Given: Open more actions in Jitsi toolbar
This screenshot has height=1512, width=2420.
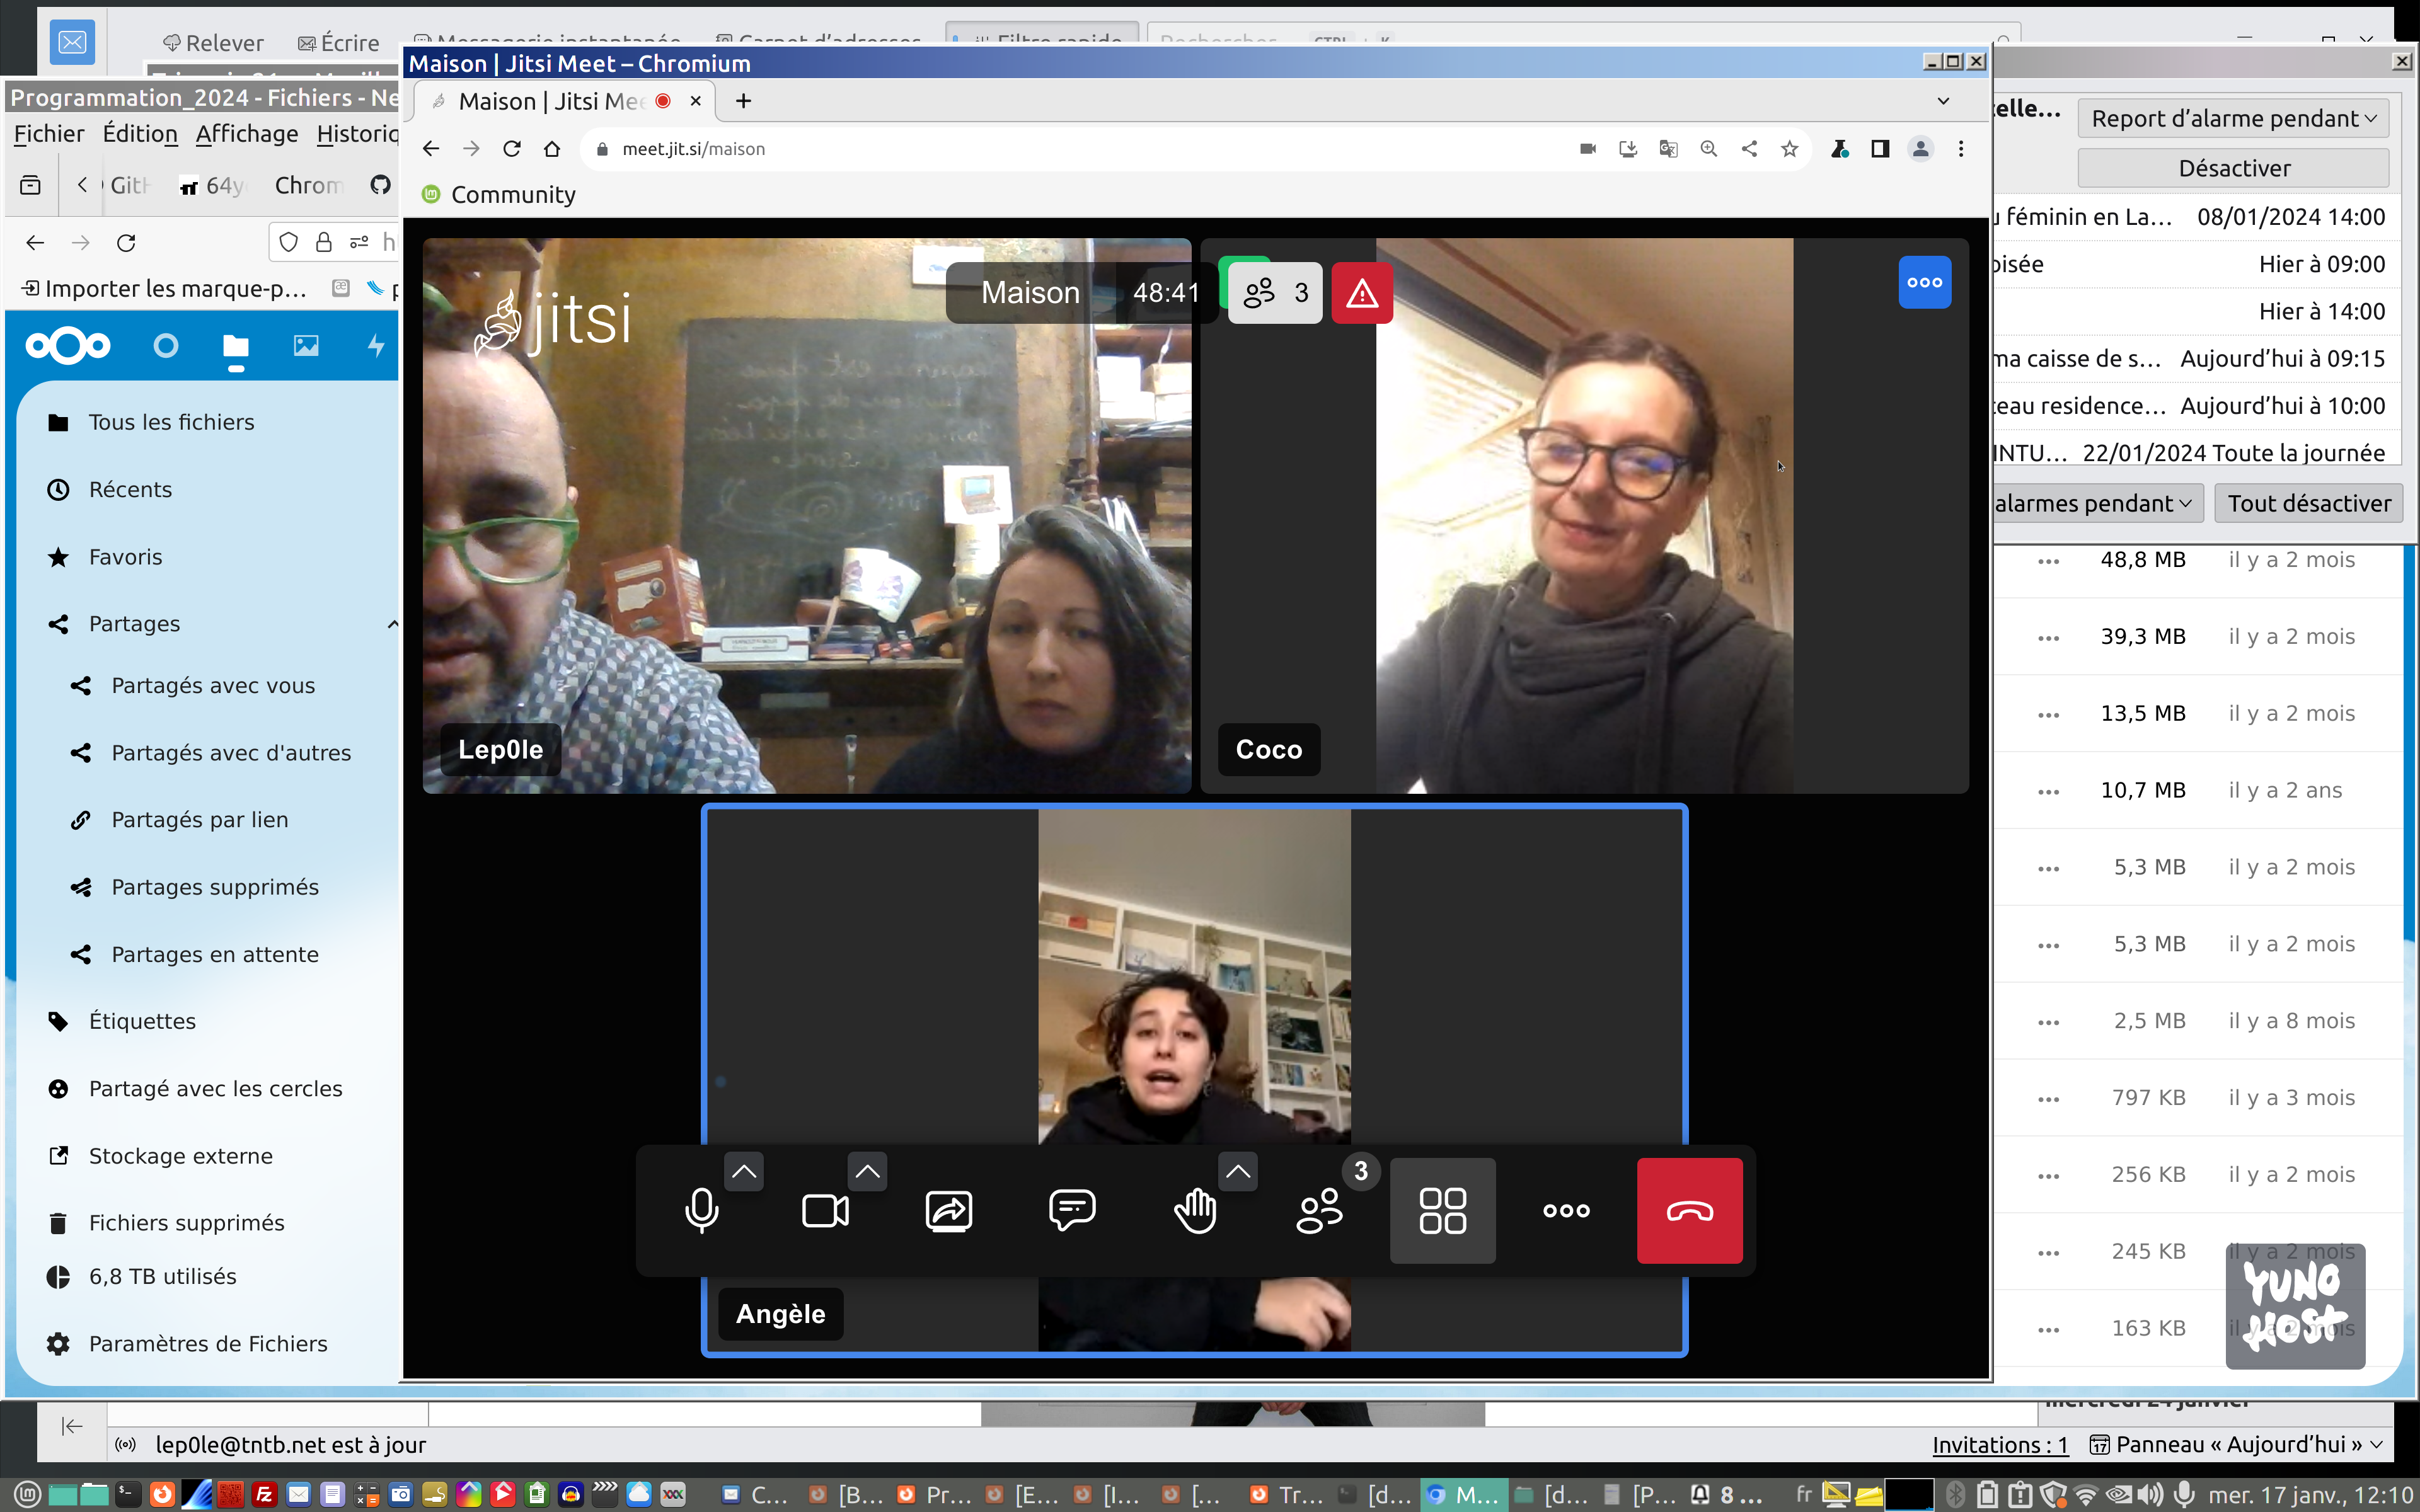Looking at the screenshot, I should click(x=1566, y=1211).
